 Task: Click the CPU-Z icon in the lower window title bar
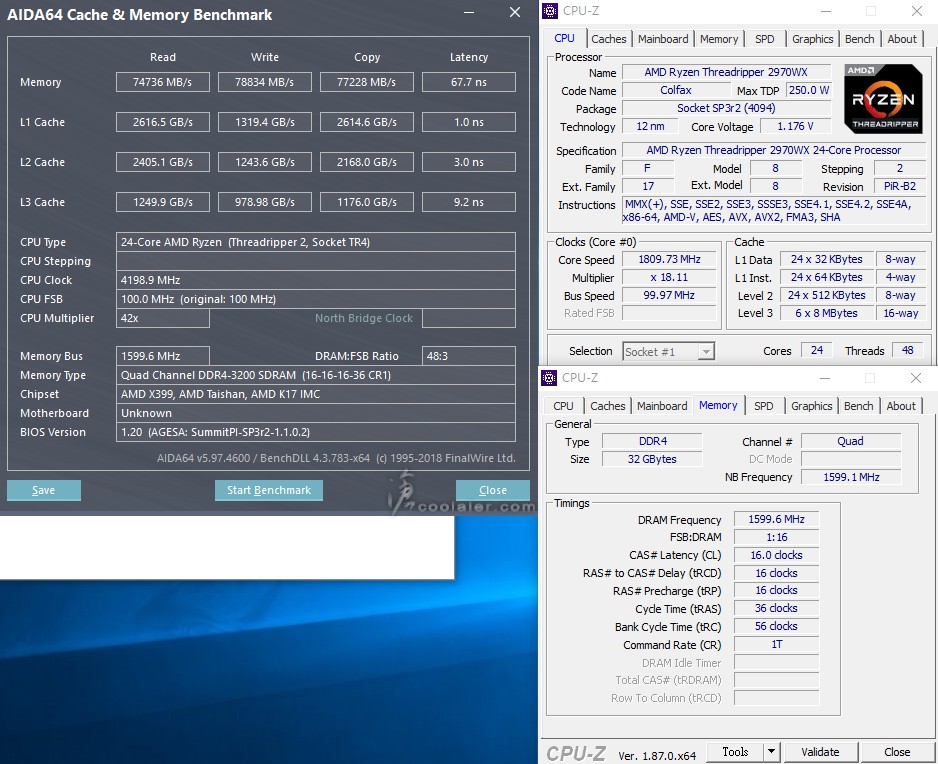tap(549, 378)
